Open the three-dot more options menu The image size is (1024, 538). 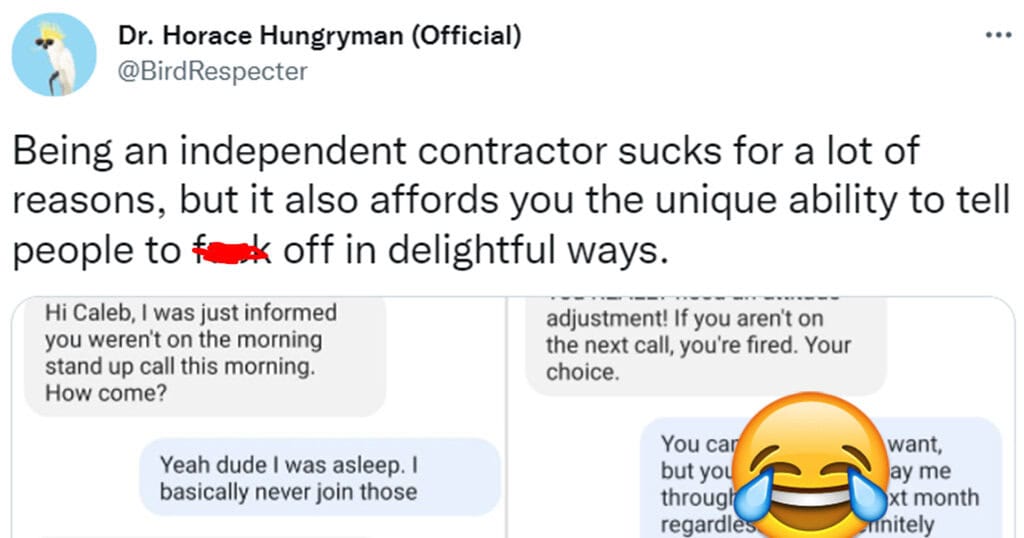click(x=999, y=35)
